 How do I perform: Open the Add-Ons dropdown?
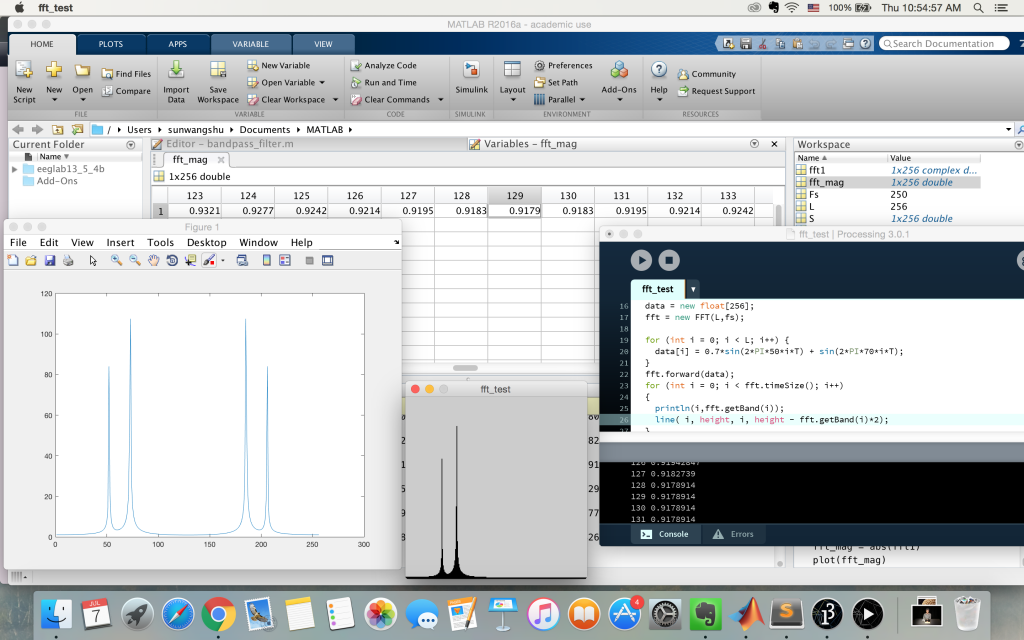point(619,100)
